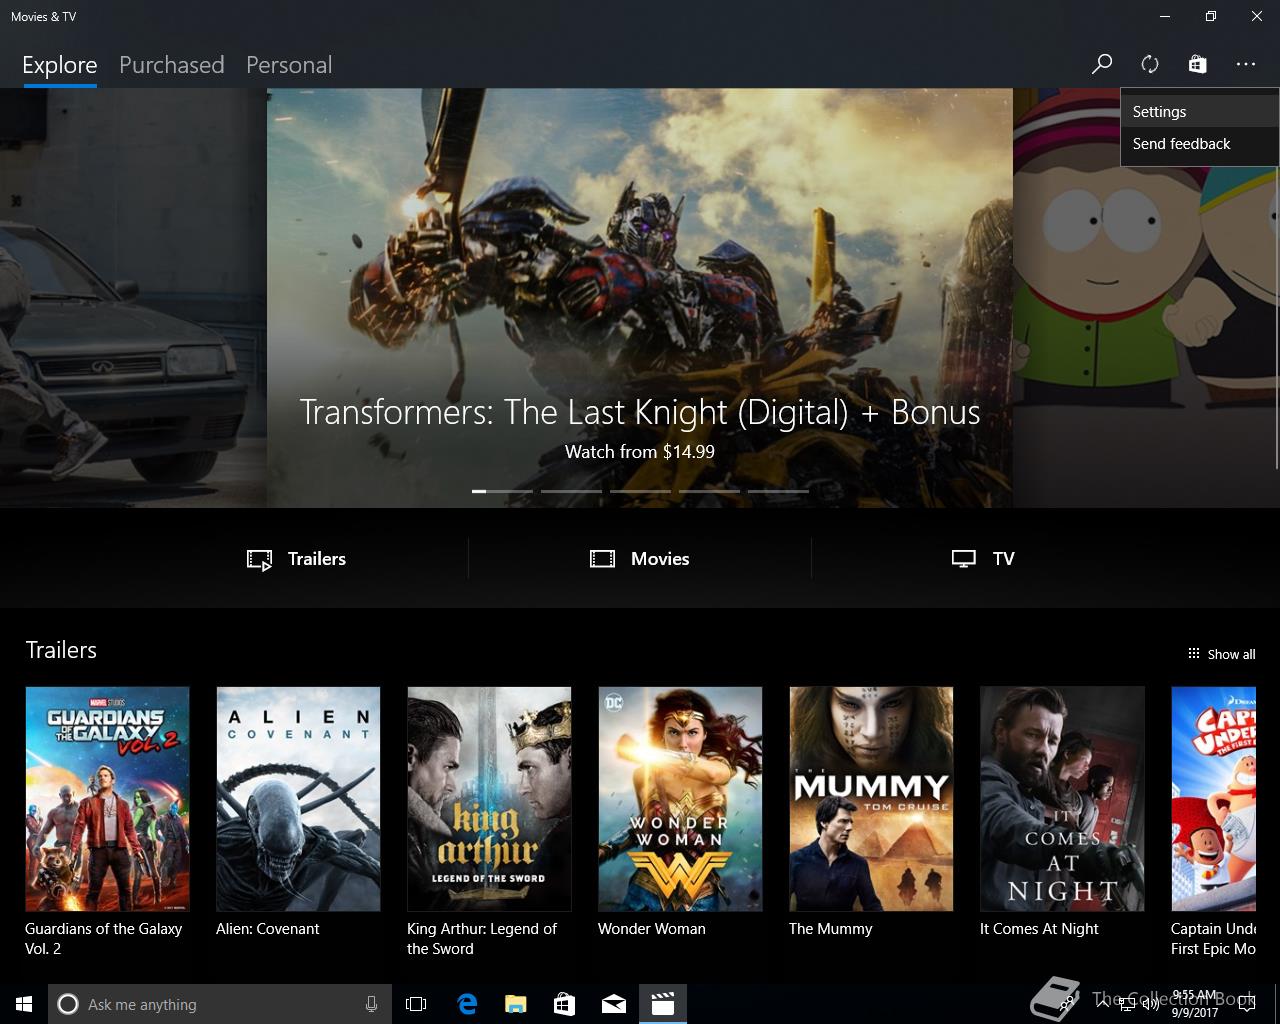Open Guardians of the Galaxy Vol. 2 poster
The height and width of the screenshot is (1024, 1280).
click(107, 799)
